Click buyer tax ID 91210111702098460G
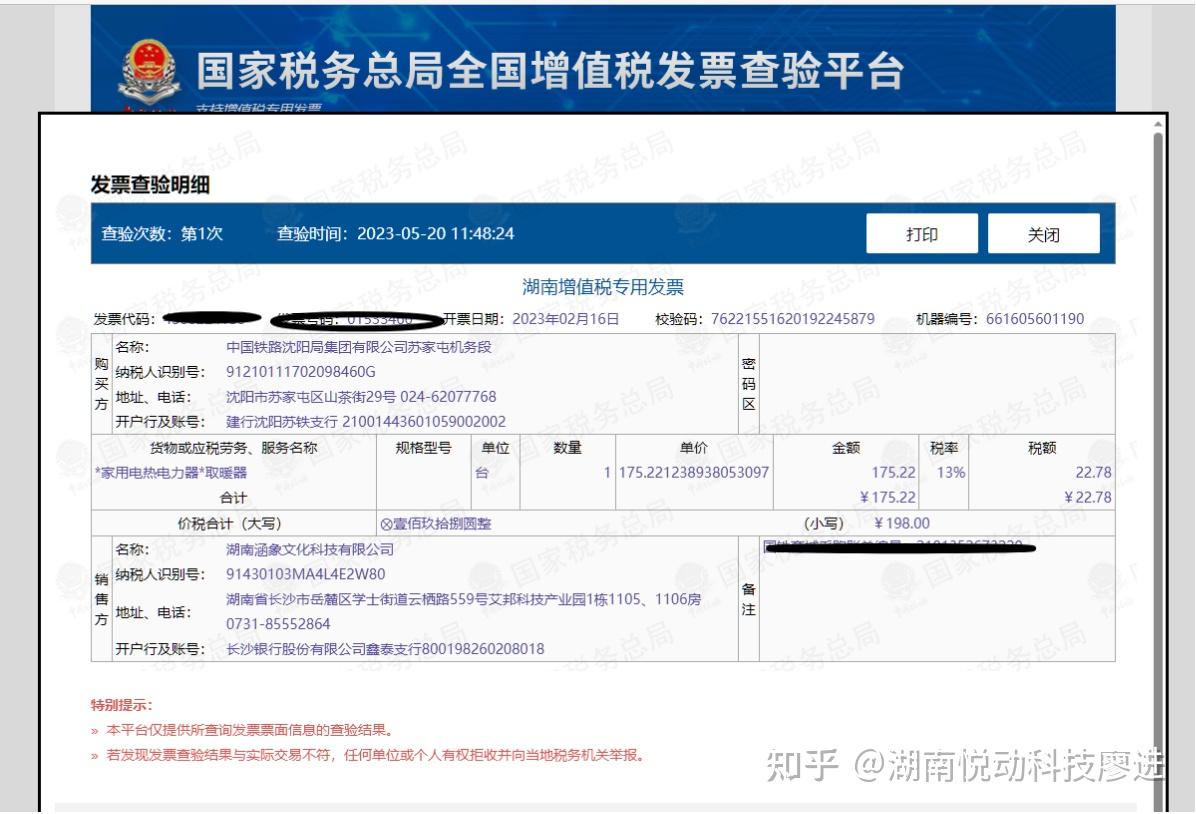The height and width of the screenshot is (814, 1196). click(x=301, y=372)
